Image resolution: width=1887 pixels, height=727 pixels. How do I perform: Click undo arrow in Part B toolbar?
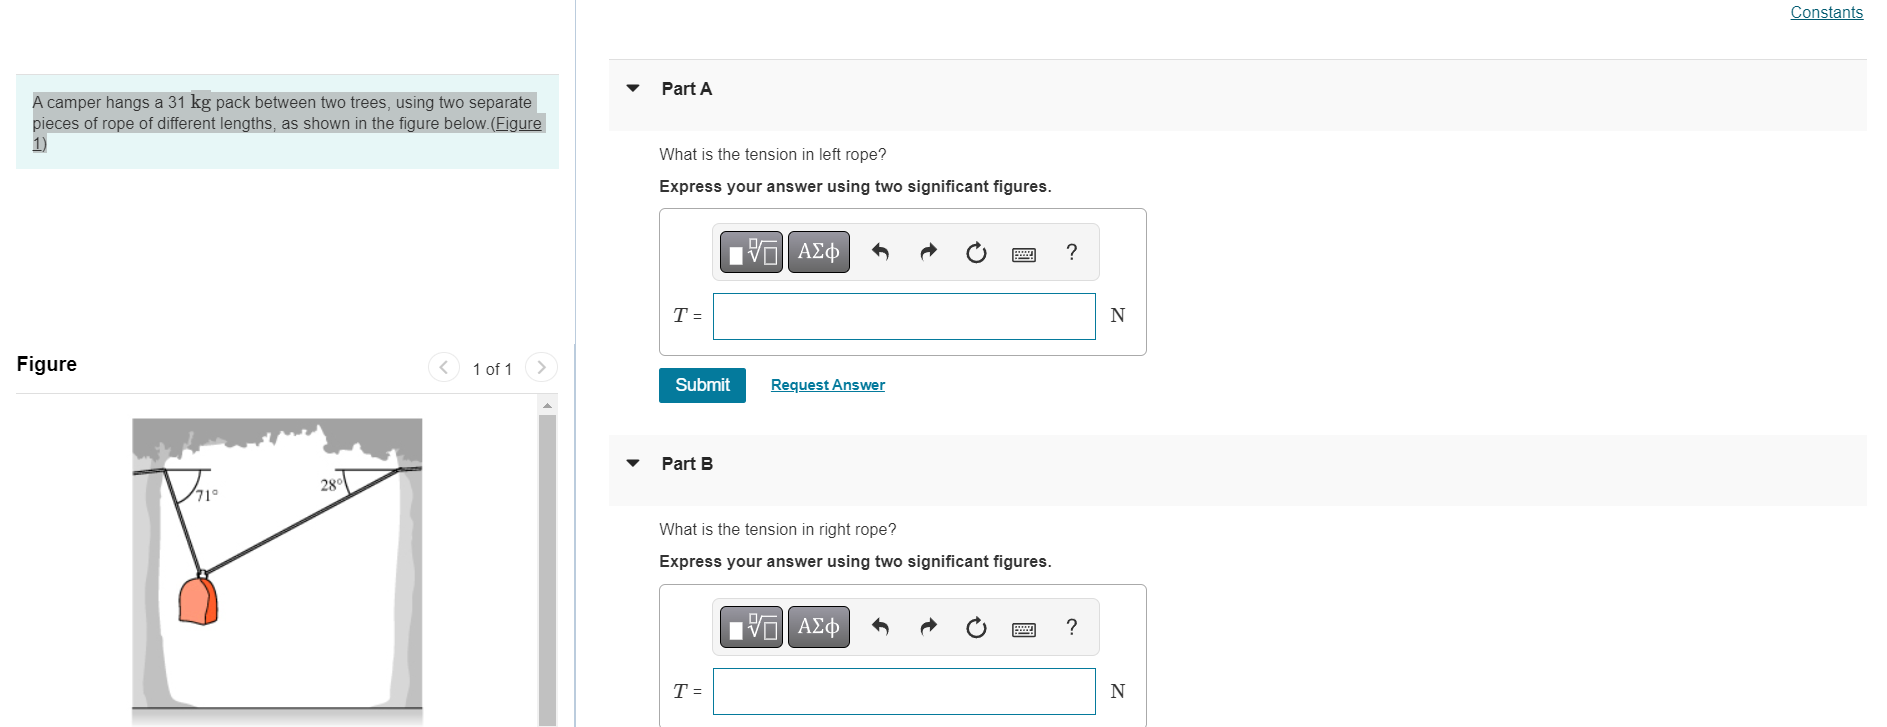click(880, 627)
